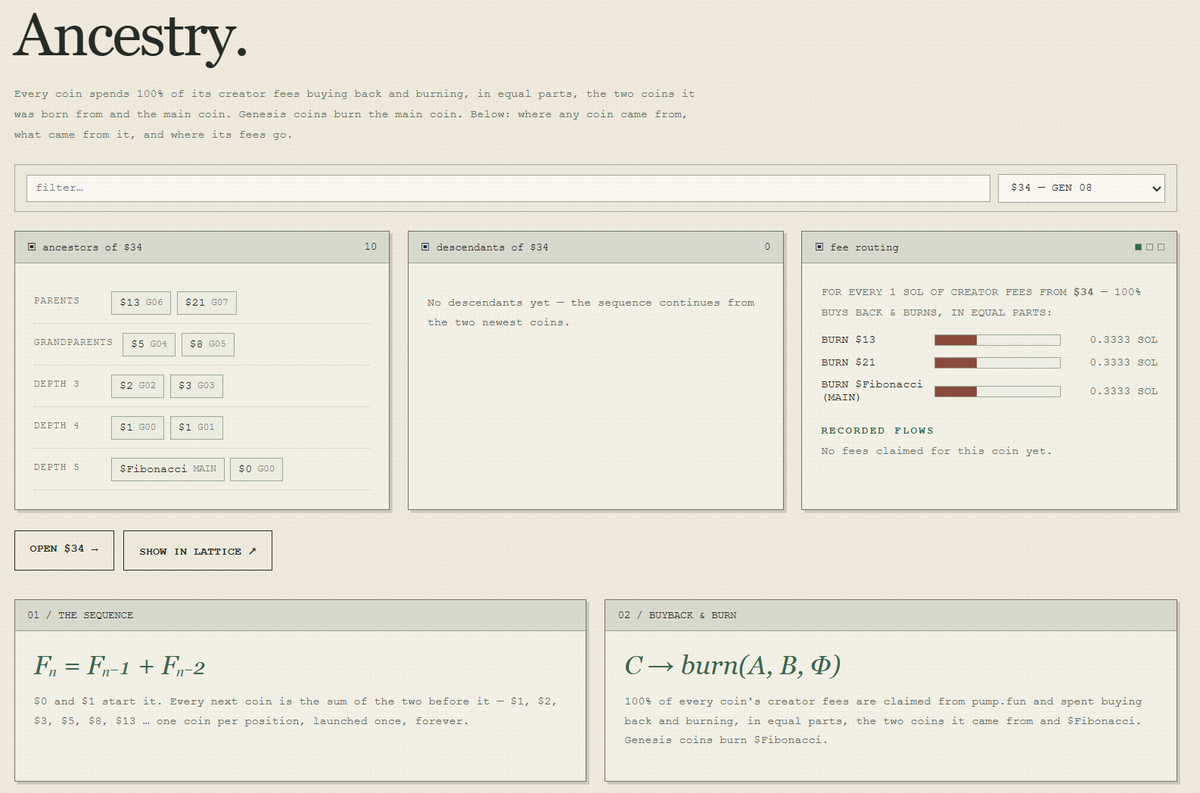Pick the $1 G01 ancestor chip
The width and height of the screenshot is (1200, 793).
point(197,427)
